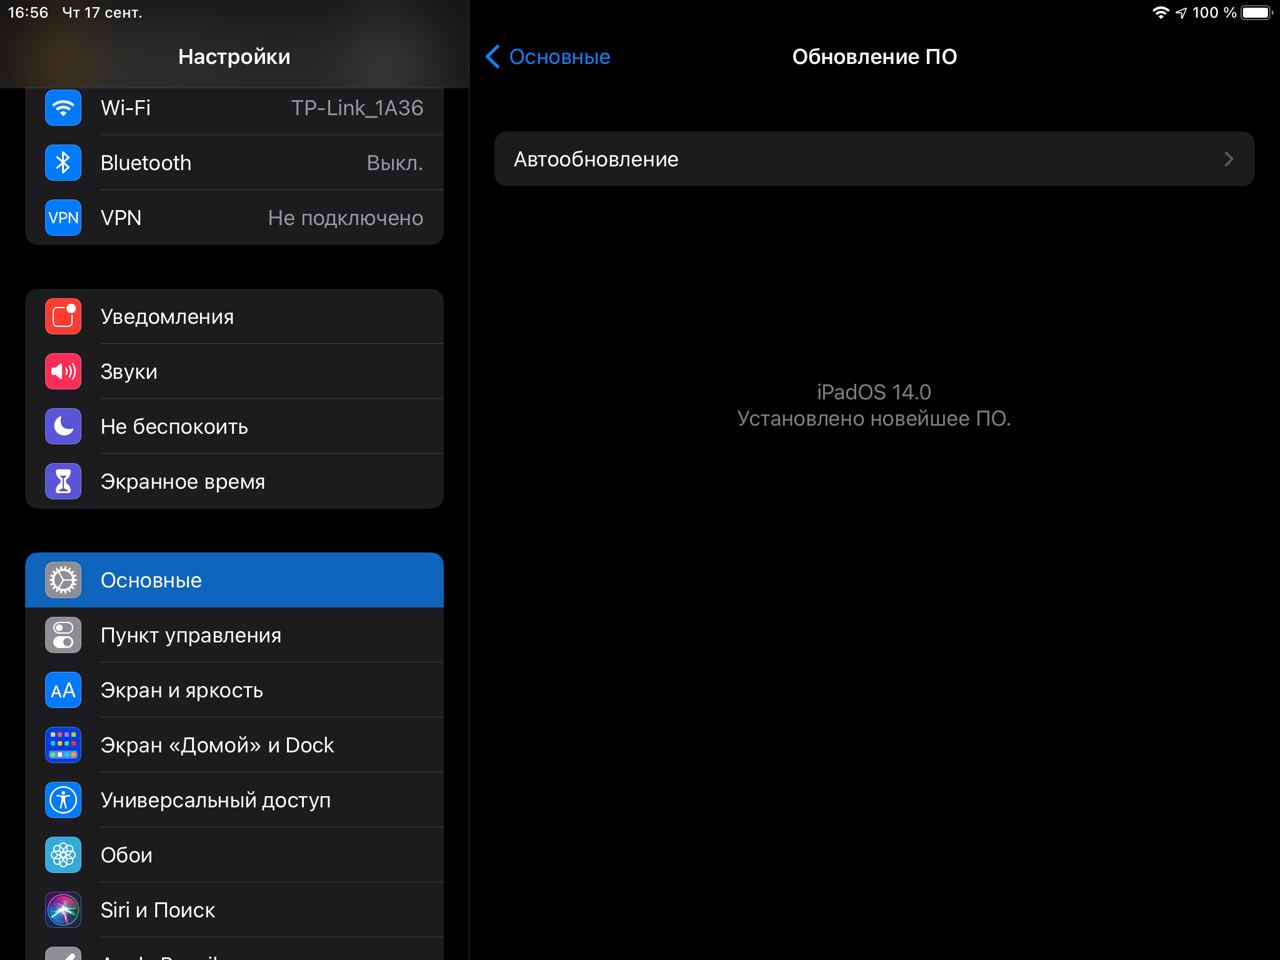This screenshot has width=1280, height=960.
Task: Open Экран и яркость settings
Action: click(234, 690)
